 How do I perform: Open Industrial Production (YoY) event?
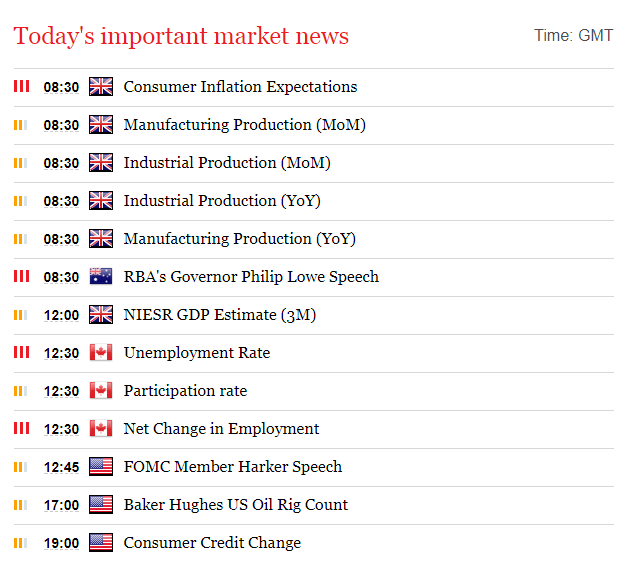(x=222, y=201)
